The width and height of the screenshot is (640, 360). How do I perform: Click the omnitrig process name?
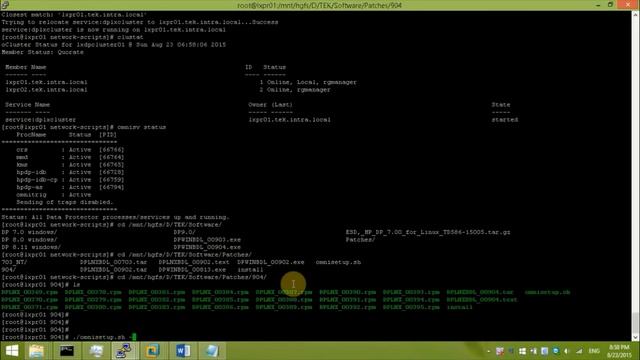coord(31,195)
